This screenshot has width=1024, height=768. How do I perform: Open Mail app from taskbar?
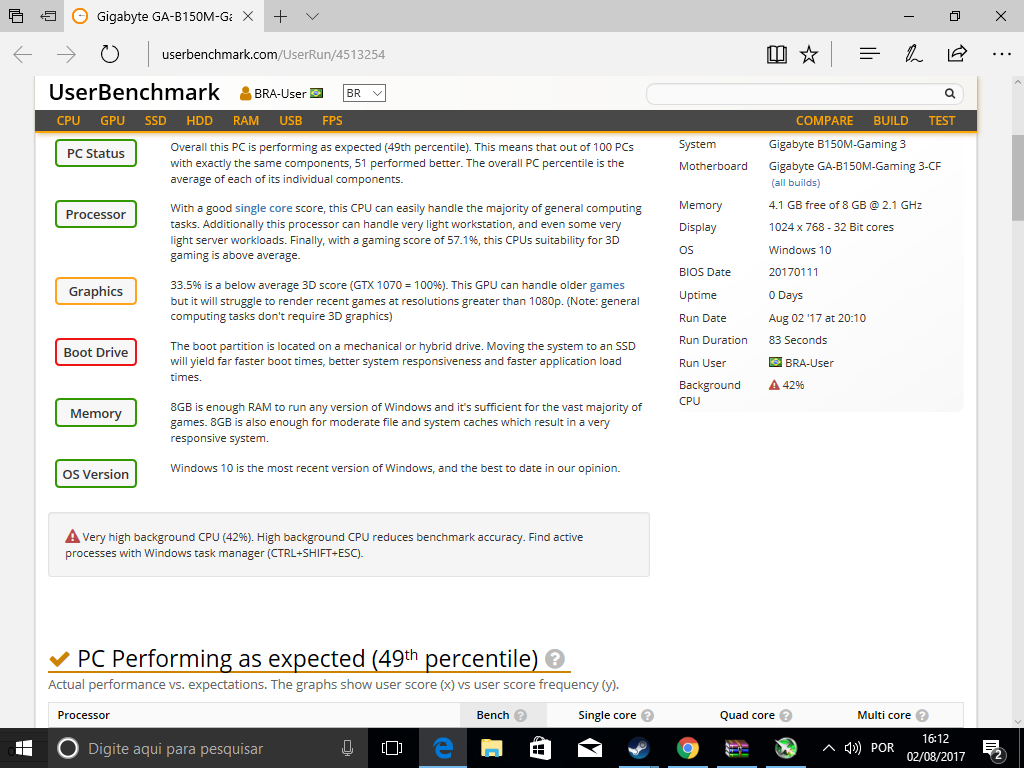(x=590, y=748)
